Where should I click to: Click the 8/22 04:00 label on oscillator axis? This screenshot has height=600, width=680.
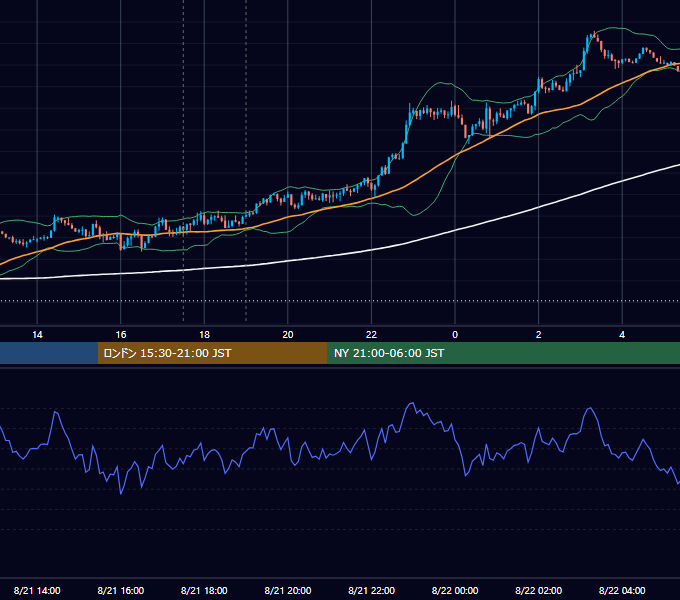point(622,590)
